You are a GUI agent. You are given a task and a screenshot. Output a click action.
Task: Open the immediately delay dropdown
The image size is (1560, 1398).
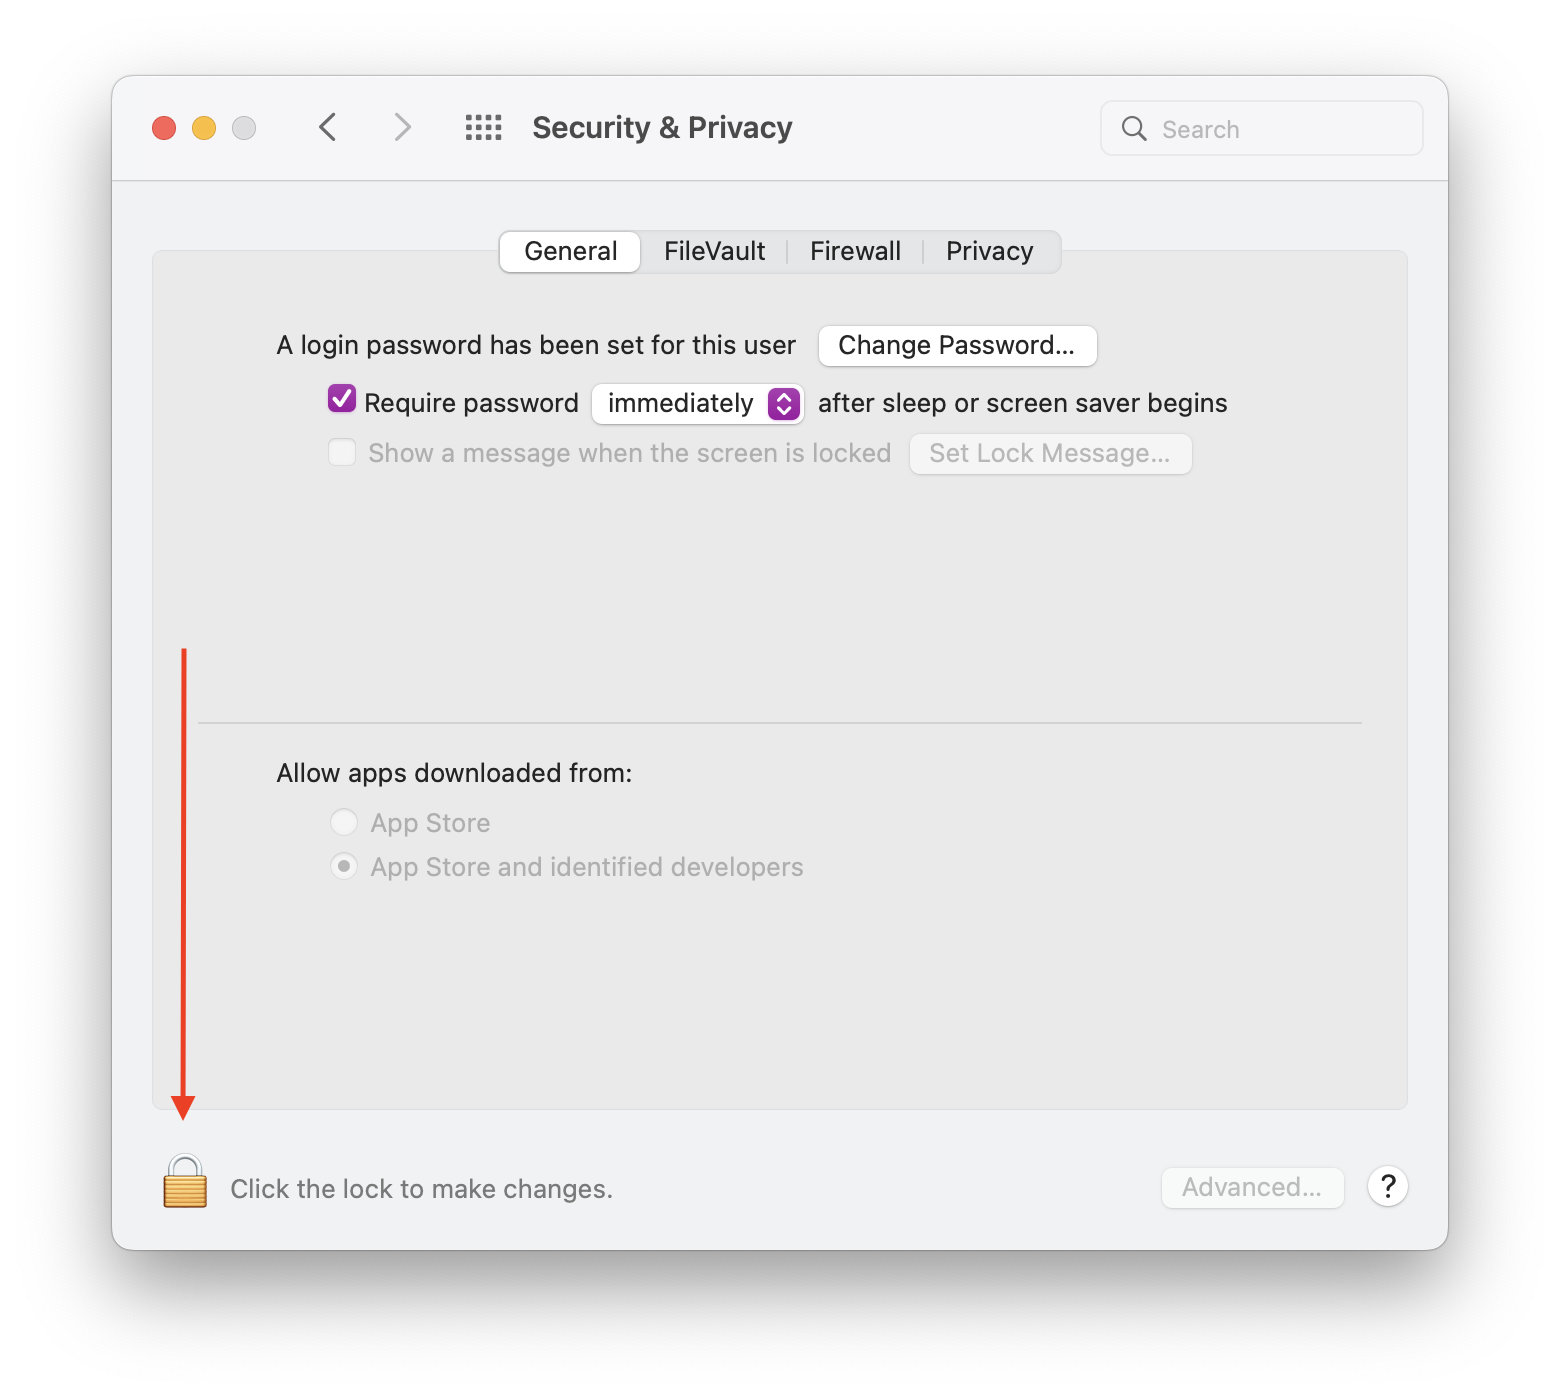[x=698, y=403]
